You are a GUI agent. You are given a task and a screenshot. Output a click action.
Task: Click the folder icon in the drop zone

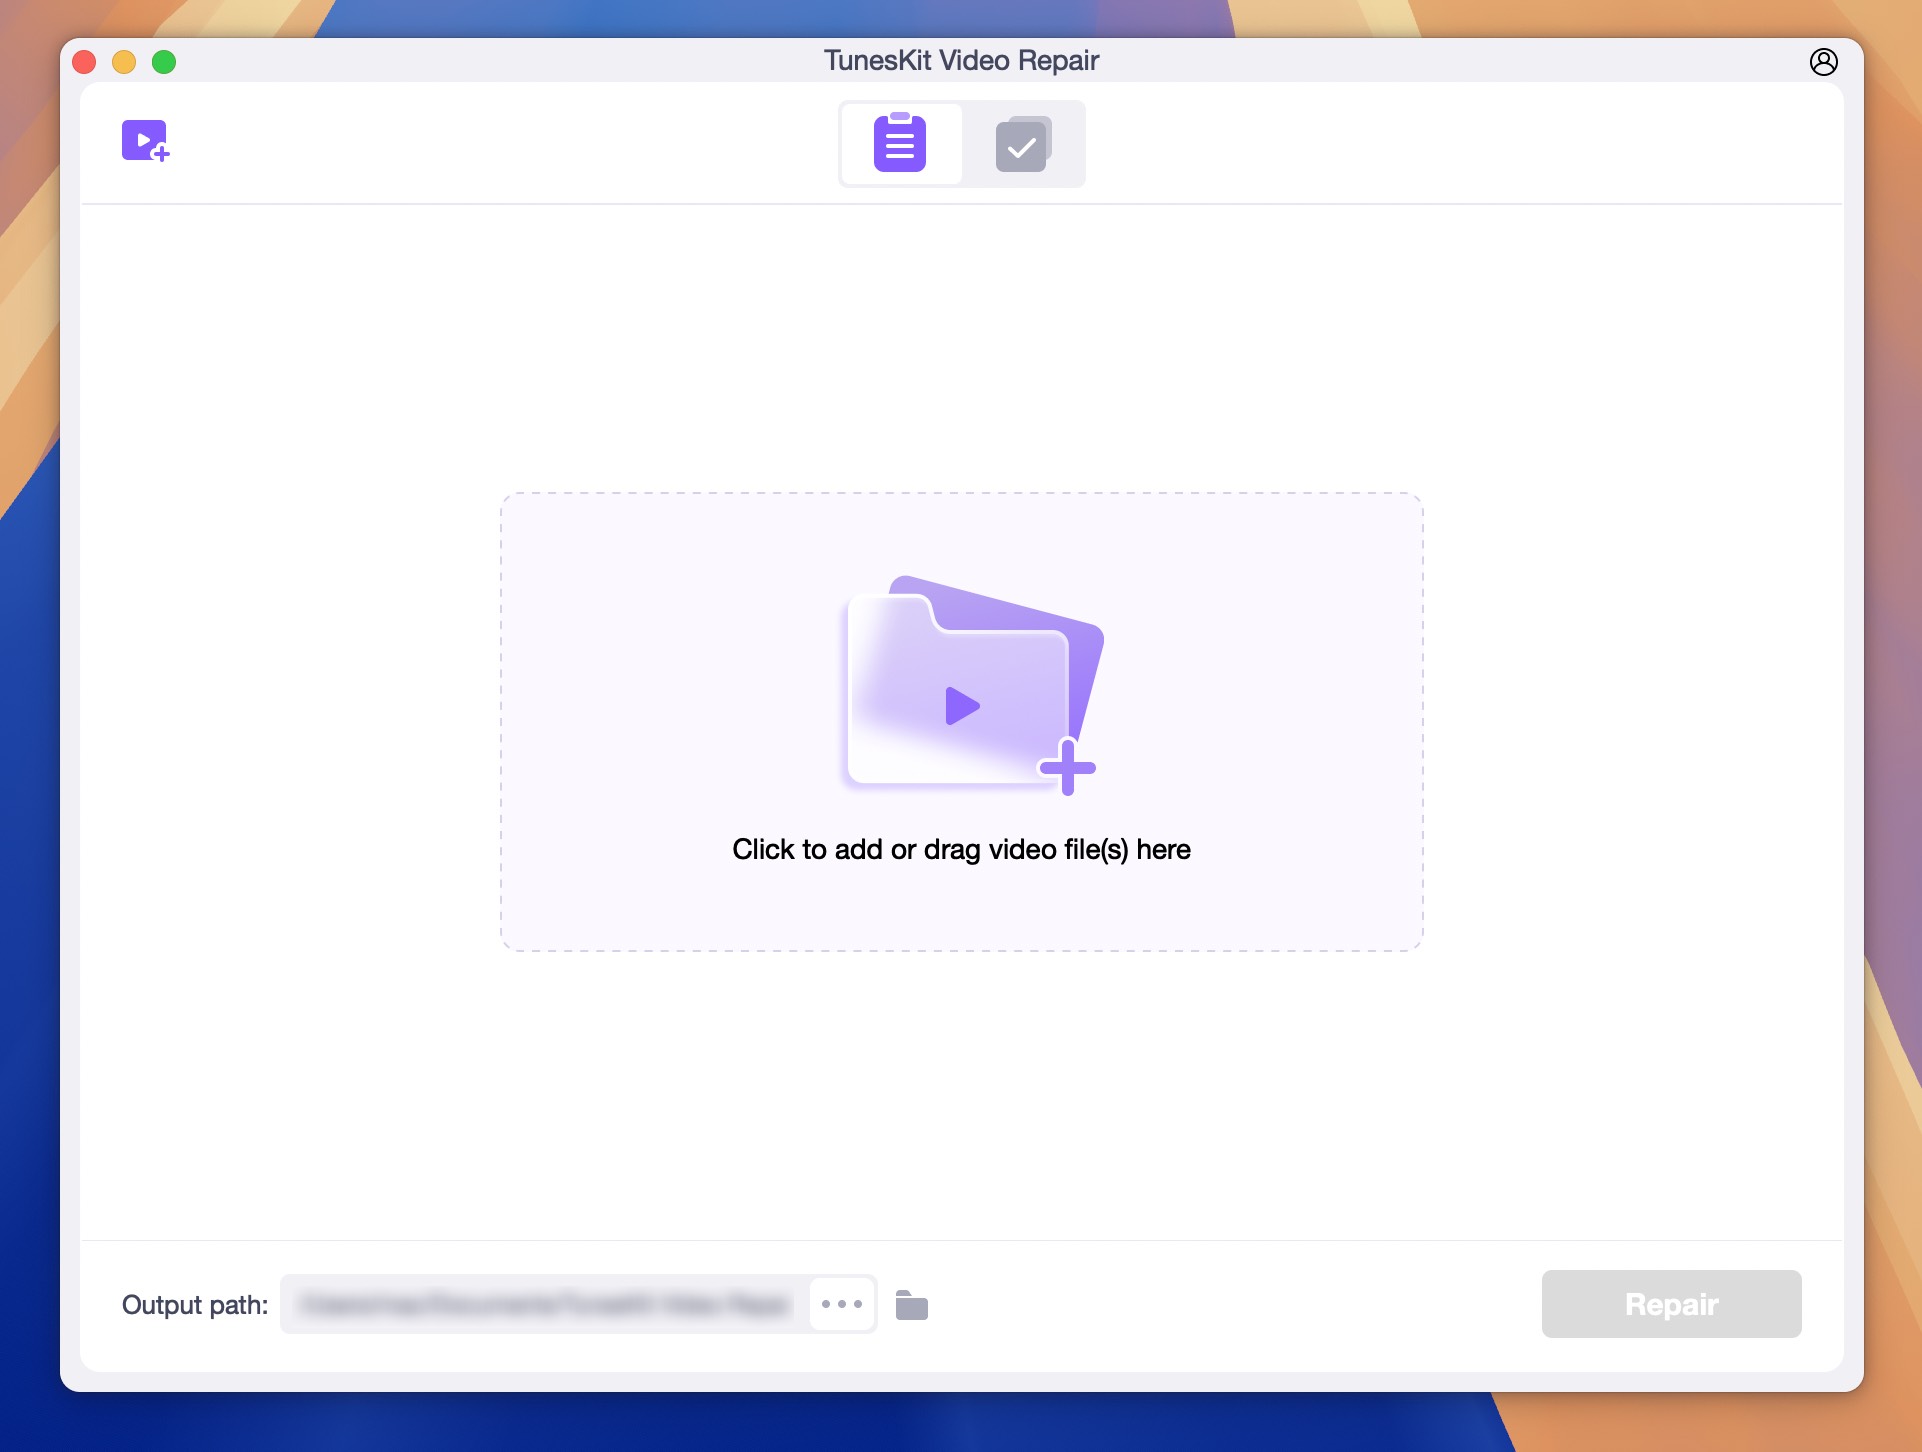[971, 686]
